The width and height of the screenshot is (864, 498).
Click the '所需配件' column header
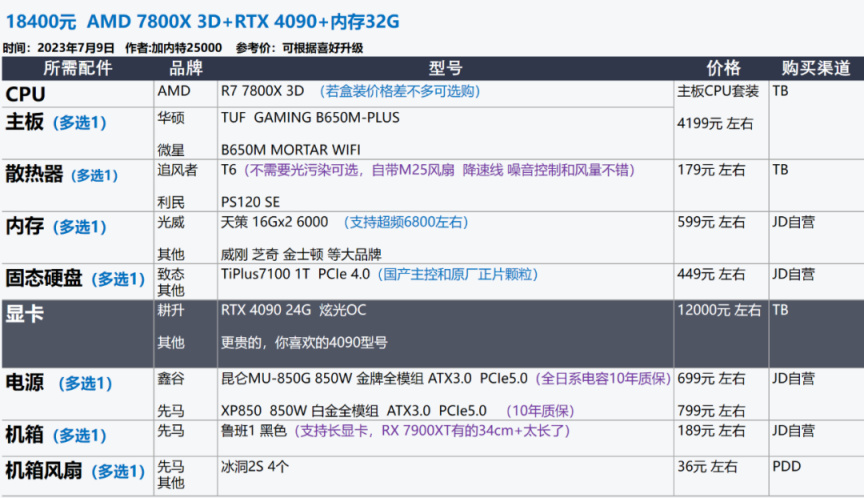(x=78, y=68)
